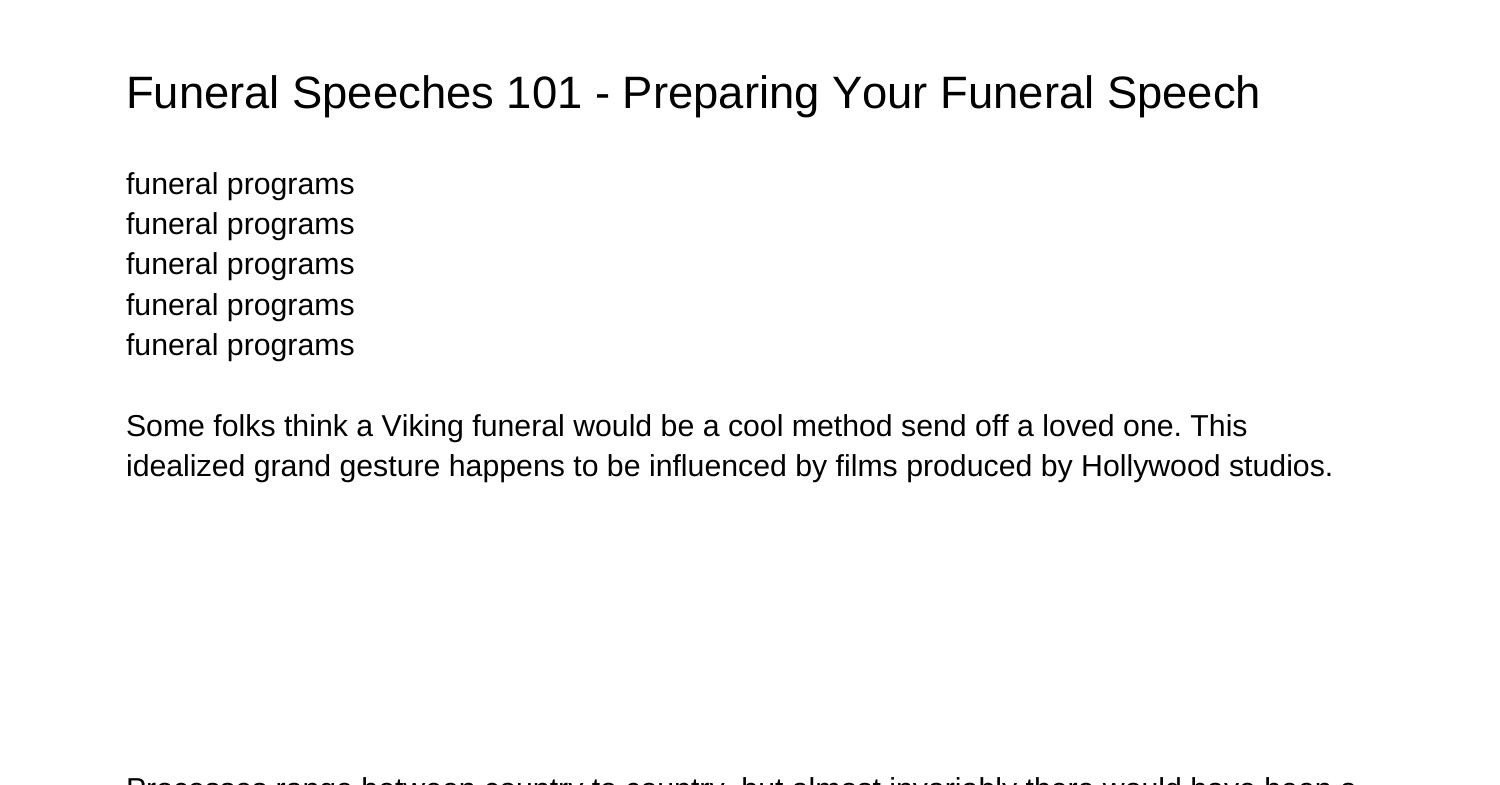The image size is (1500, 785).
Task: Click the words "Hollywood studios" in the paragraph
Action: point(1205,467)
